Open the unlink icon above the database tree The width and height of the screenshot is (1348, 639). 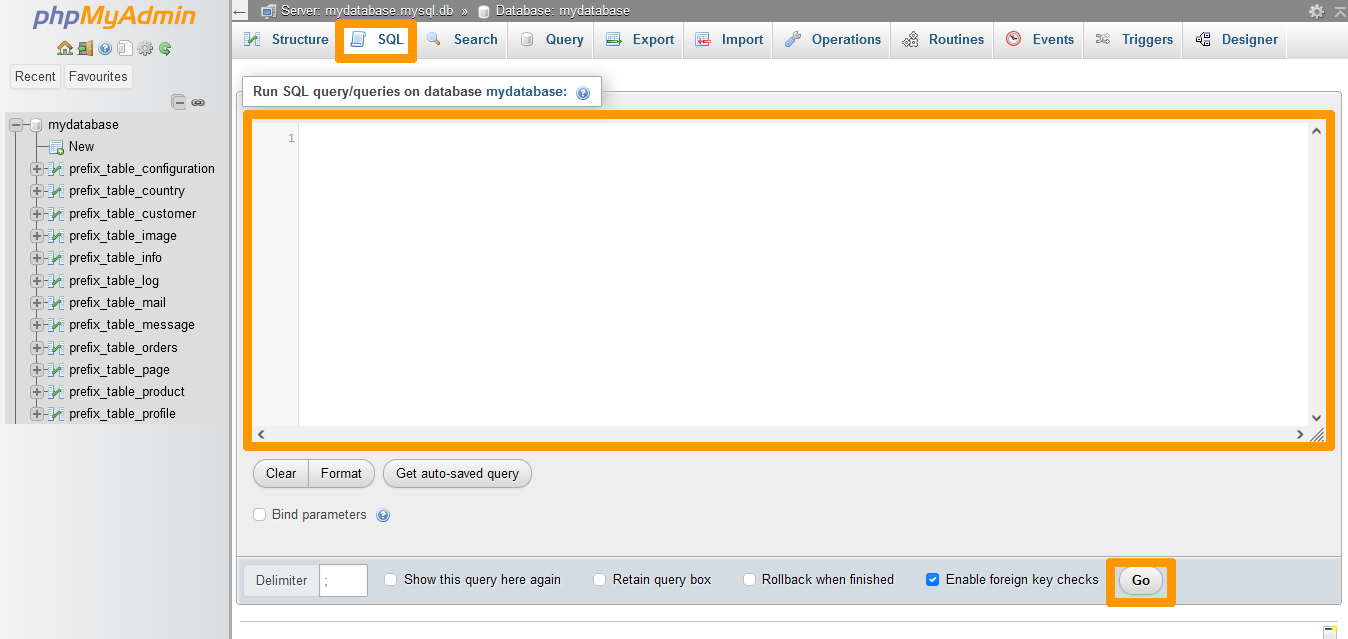(198, 102)
